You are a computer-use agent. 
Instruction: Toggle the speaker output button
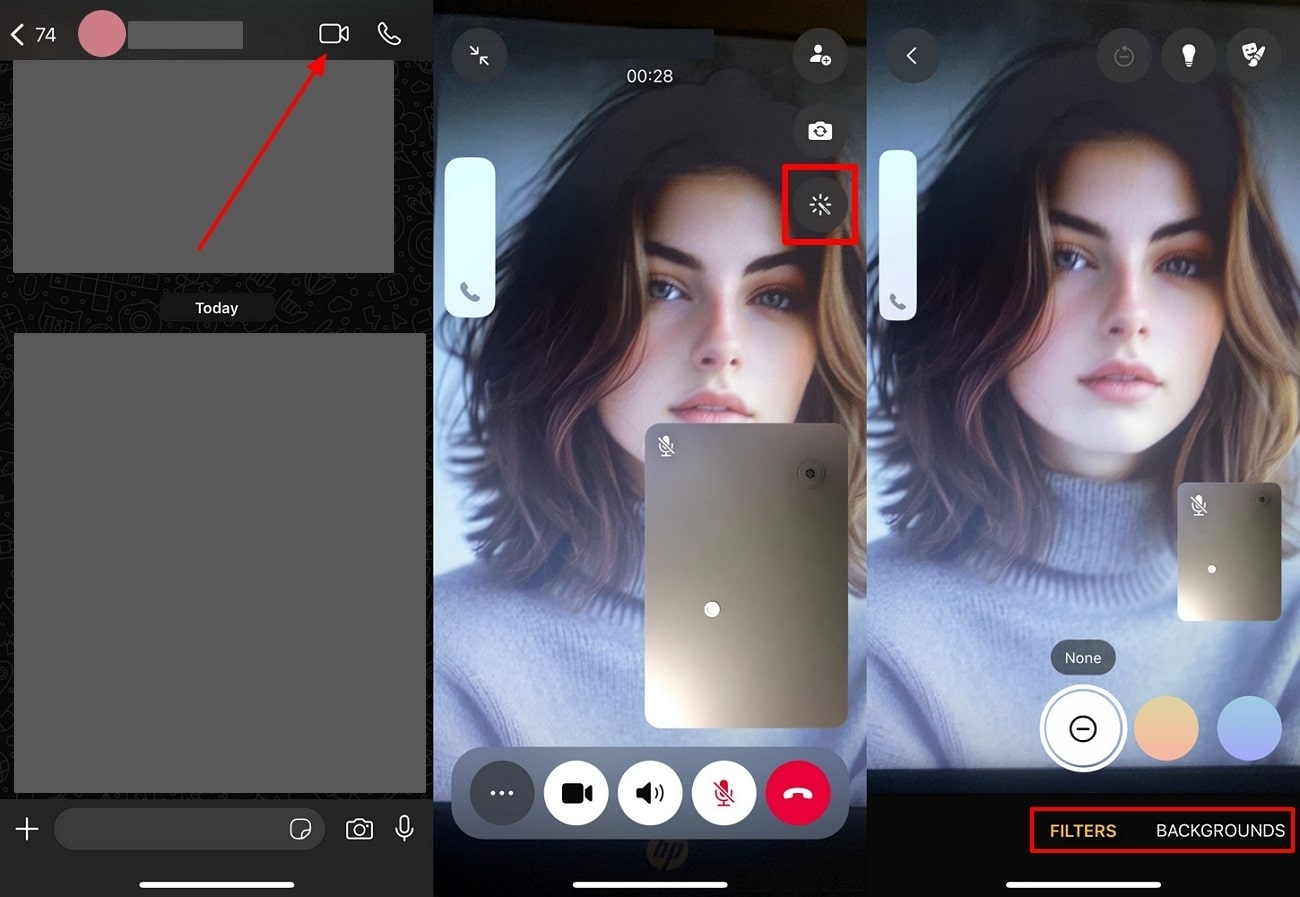650,793
